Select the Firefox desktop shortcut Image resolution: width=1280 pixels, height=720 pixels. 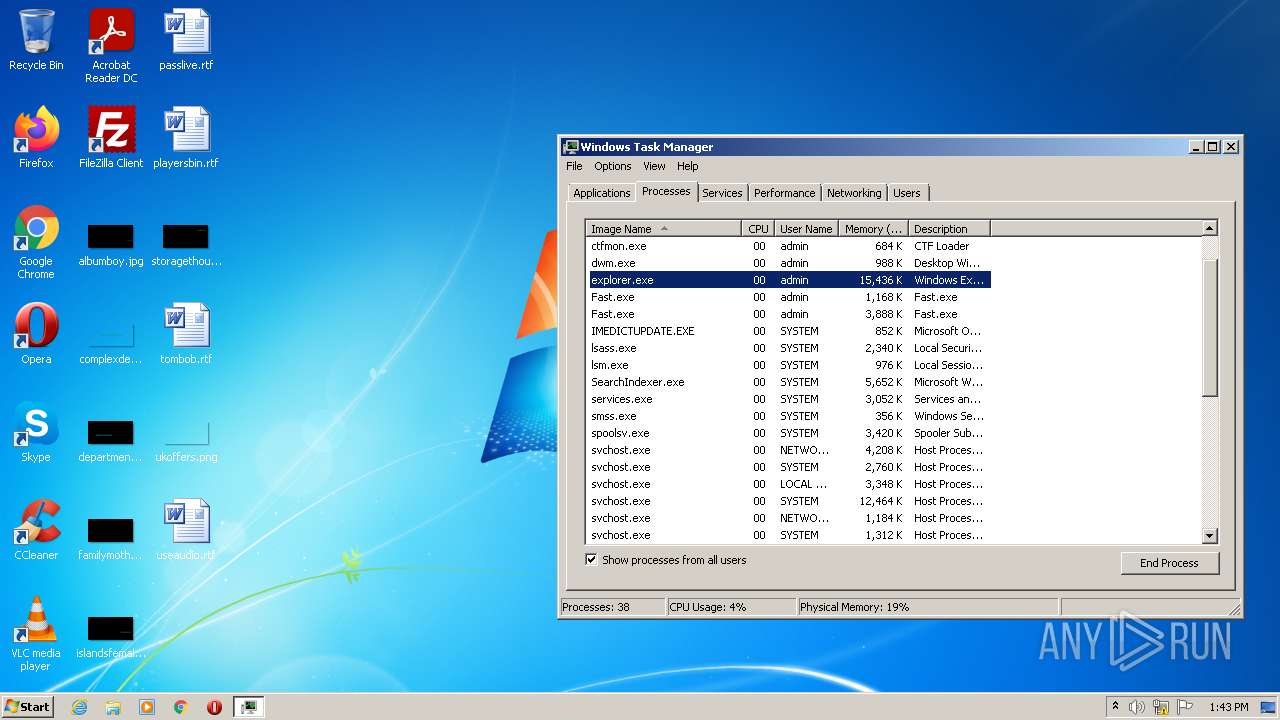point(36,139)
